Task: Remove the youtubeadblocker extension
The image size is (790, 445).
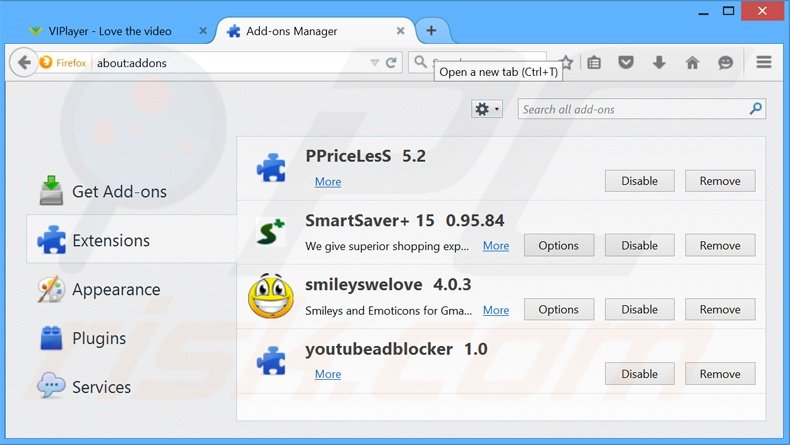Action: pos(720,374)
